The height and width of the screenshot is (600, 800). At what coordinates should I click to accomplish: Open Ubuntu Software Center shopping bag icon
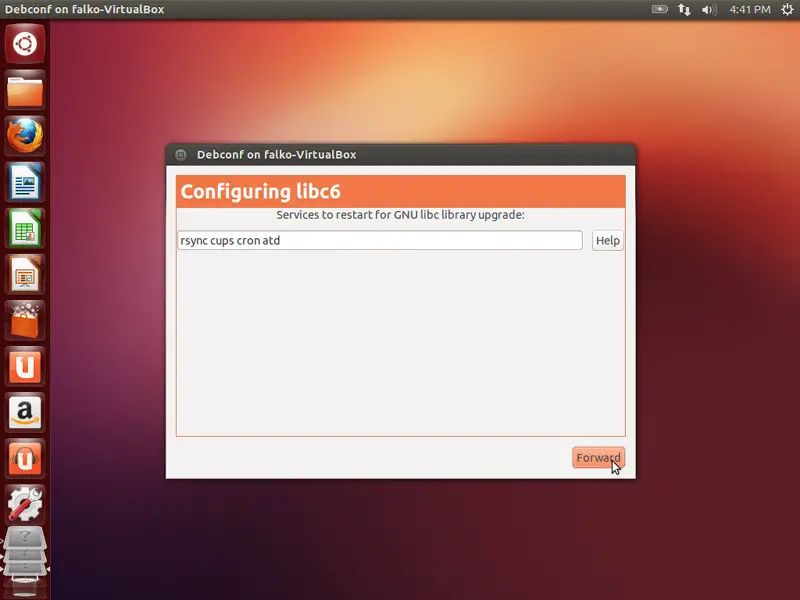[x=25, y=320]
